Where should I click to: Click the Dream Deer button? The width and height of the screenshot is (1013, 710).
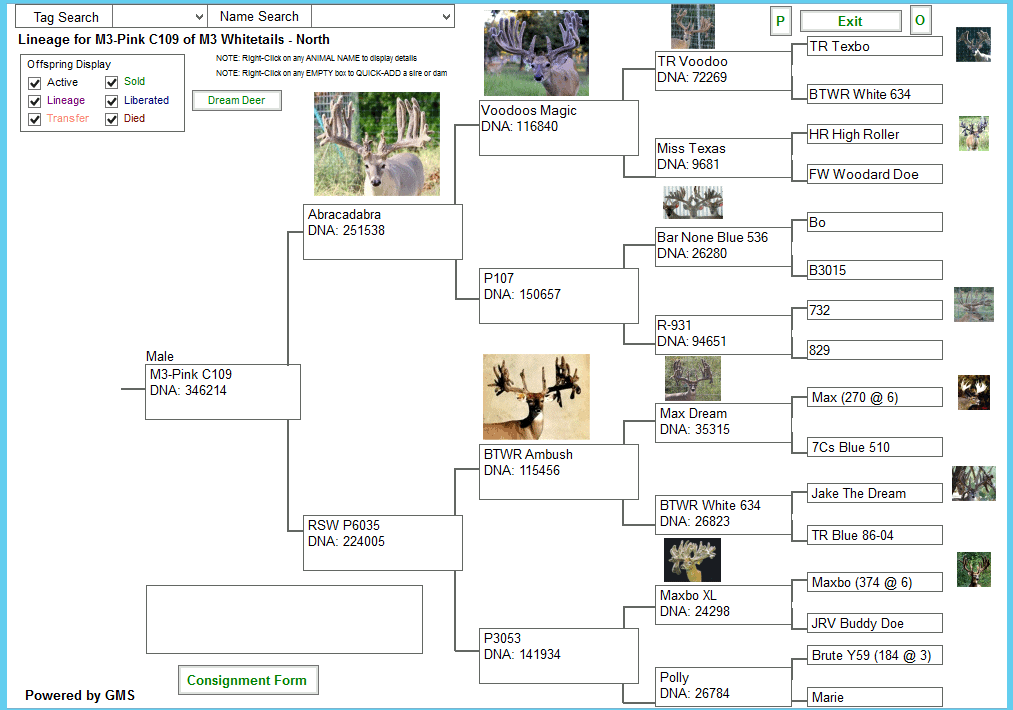tap(237, 100)
